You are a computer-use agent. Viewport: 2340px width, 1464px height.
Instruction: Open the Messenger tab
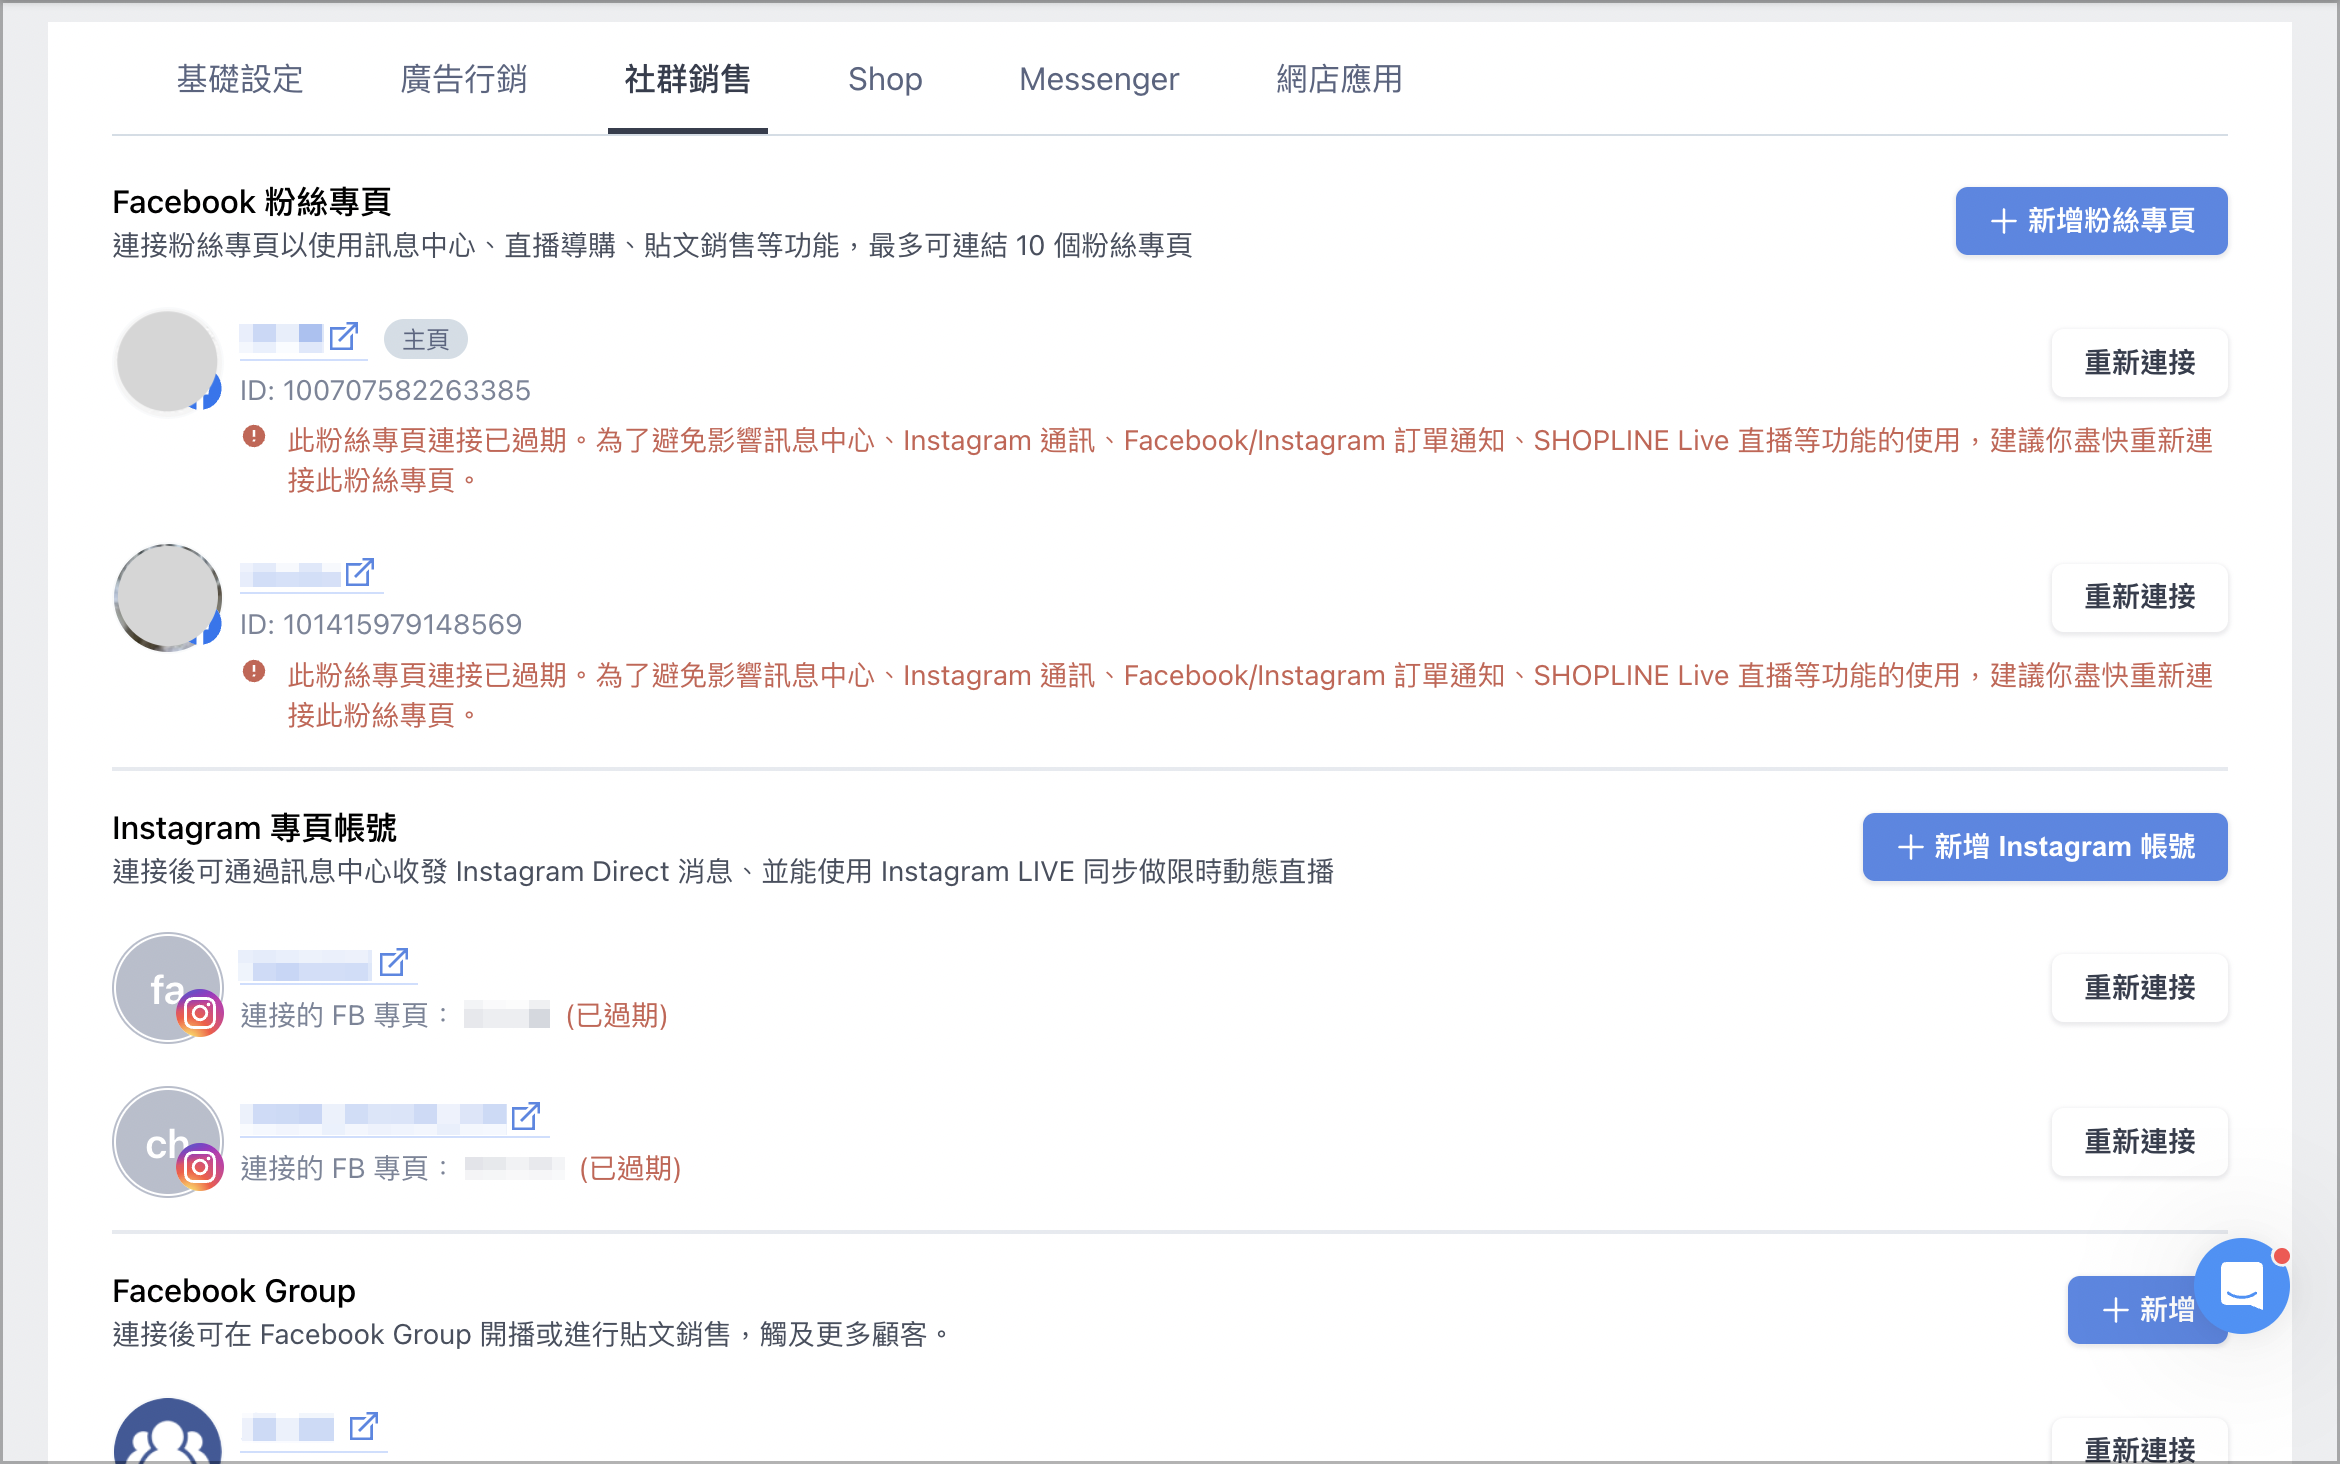[1099, 79]
